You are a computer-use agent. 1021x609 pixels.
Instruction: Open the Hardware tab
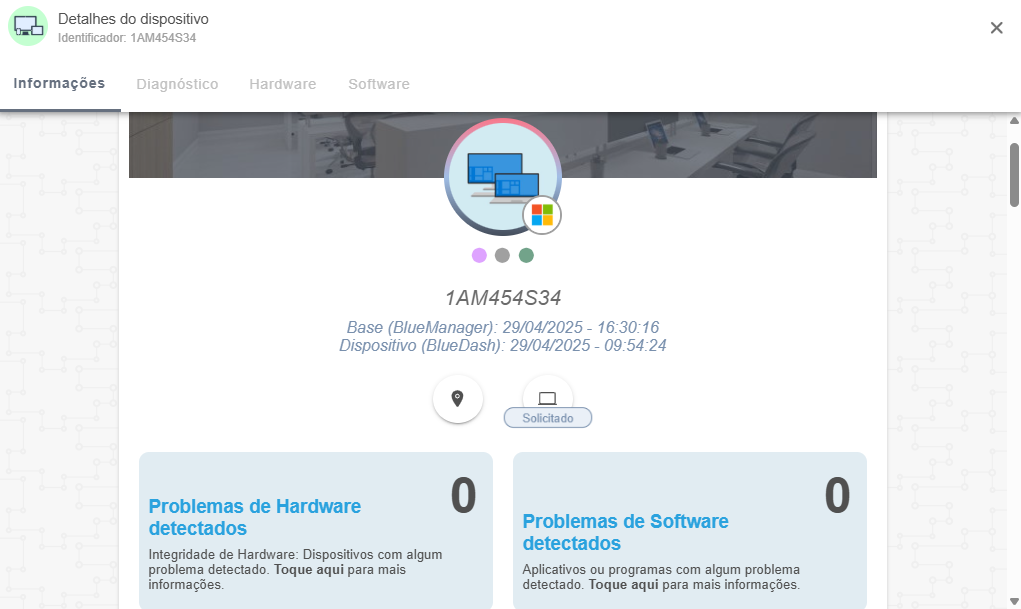click(283, 84)
